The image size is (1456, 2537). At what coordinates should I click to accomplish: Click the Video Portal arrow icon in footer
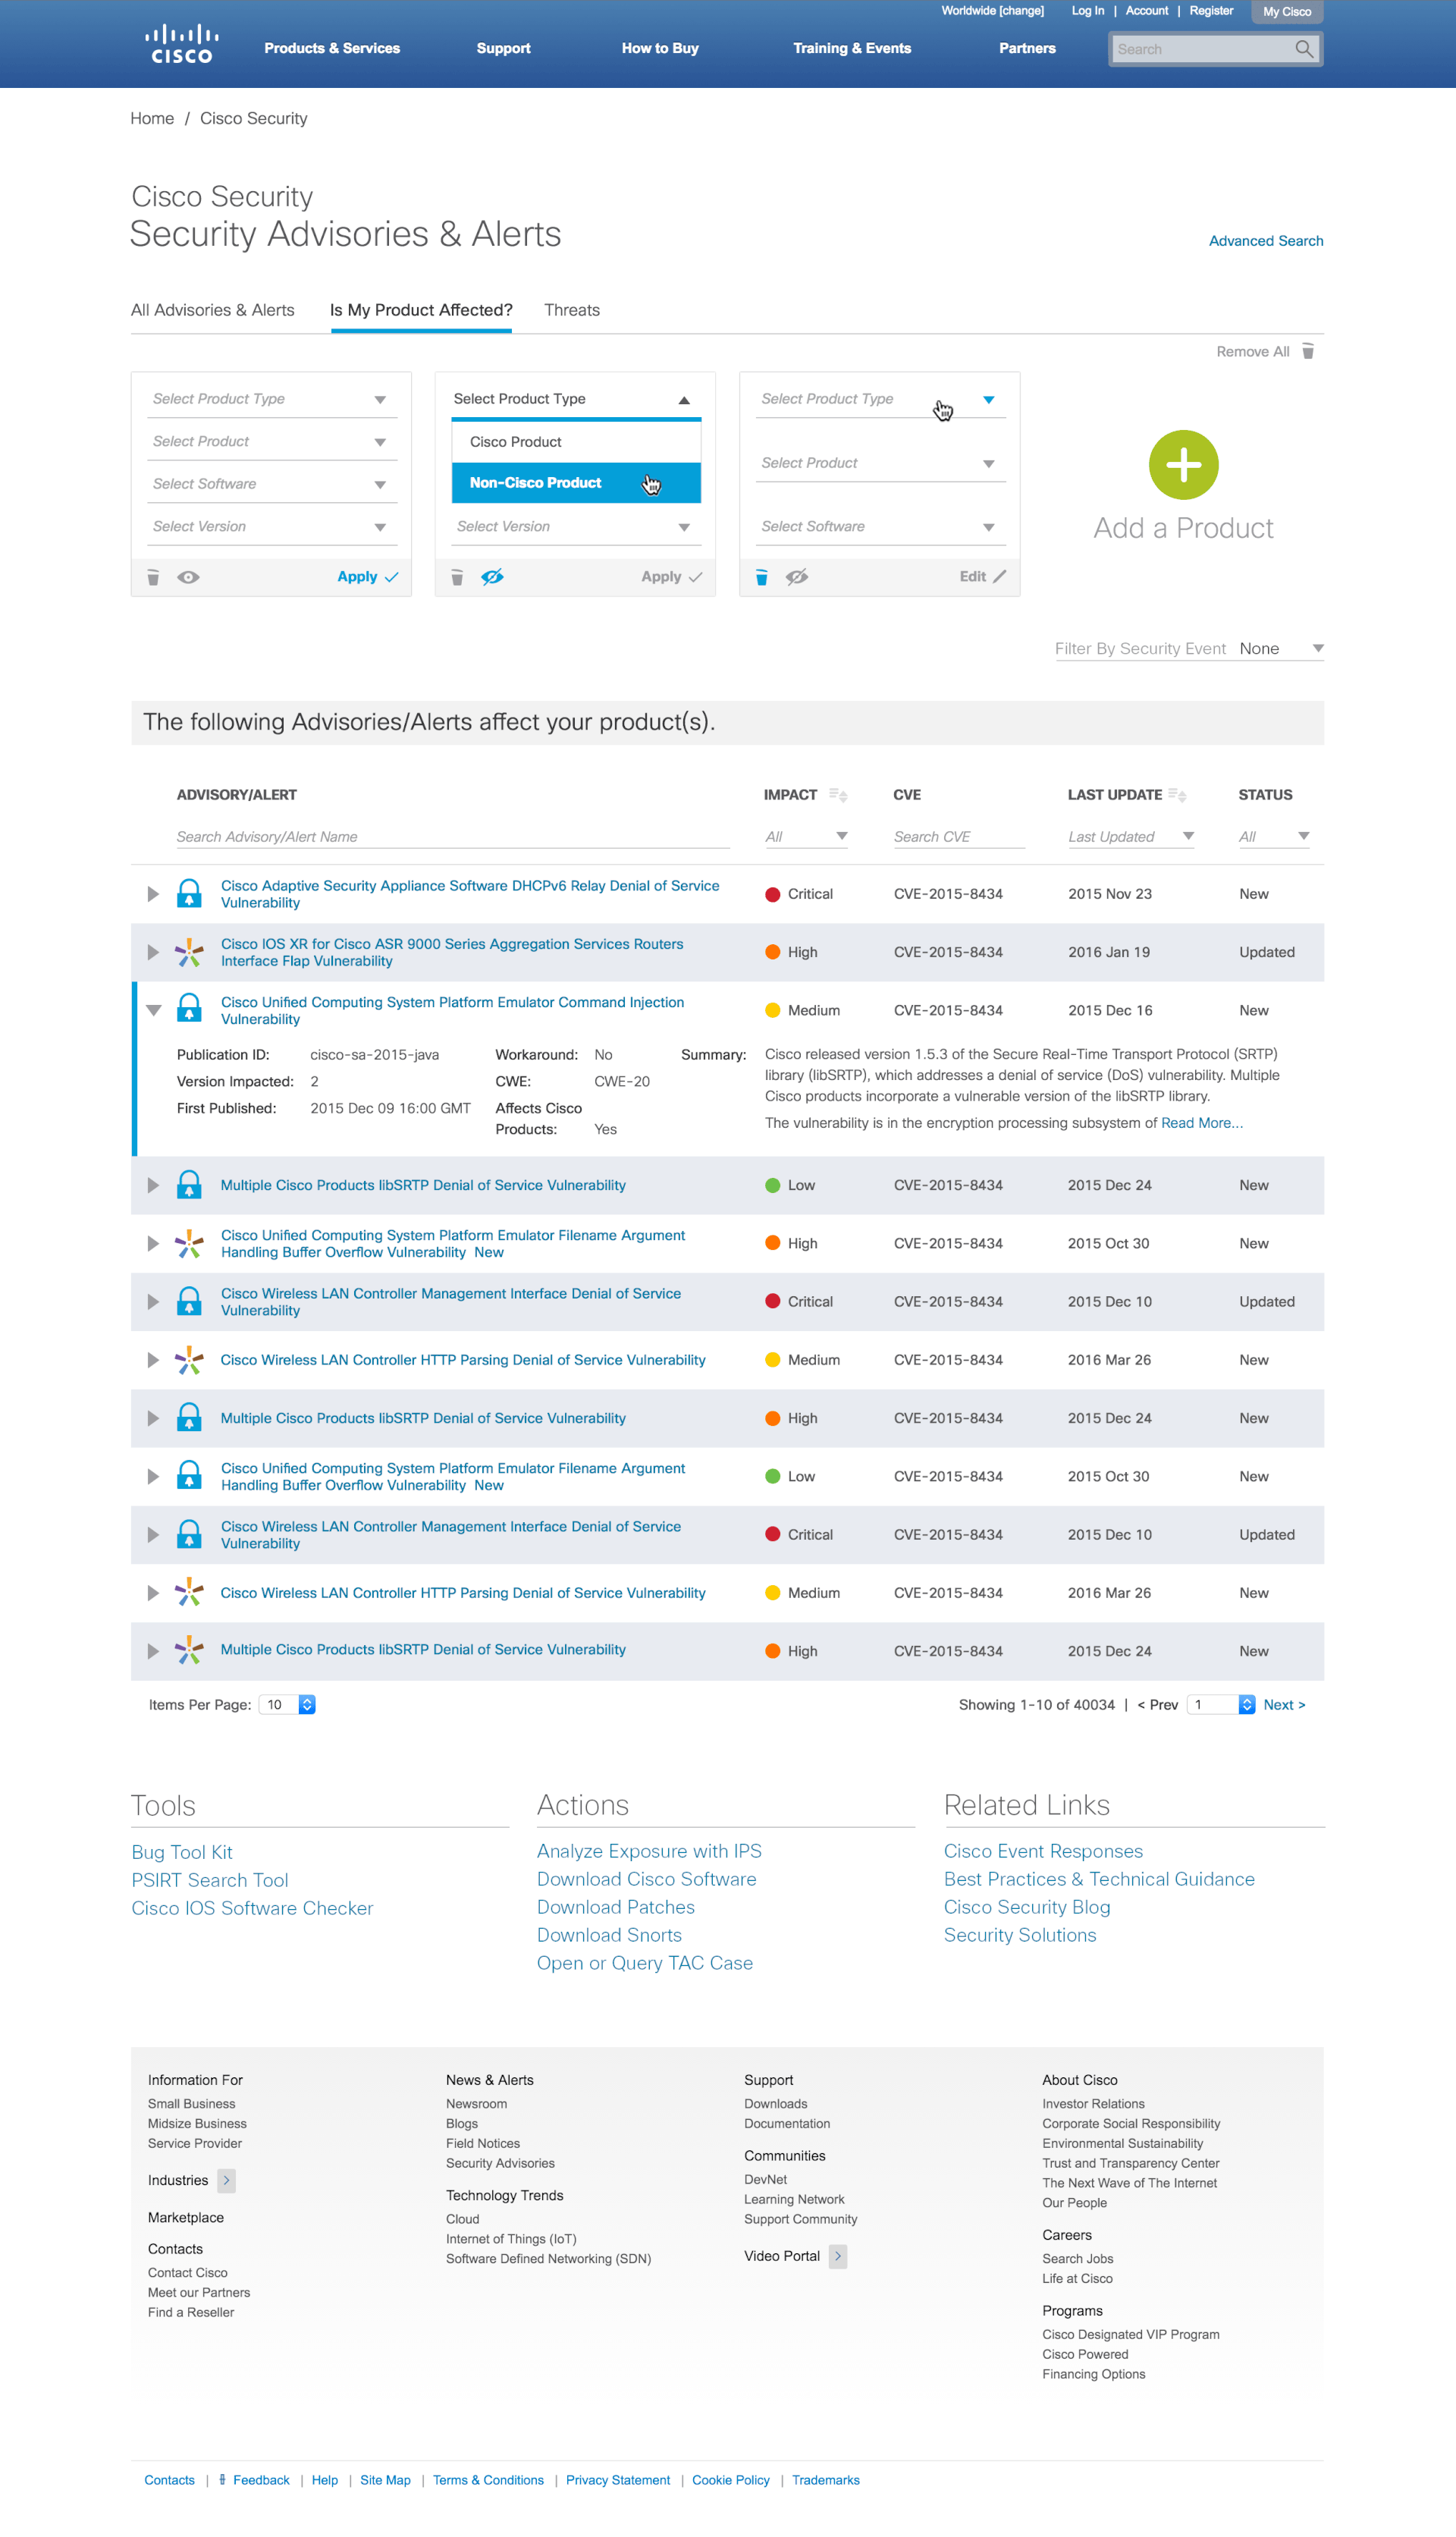[838, 2256]
